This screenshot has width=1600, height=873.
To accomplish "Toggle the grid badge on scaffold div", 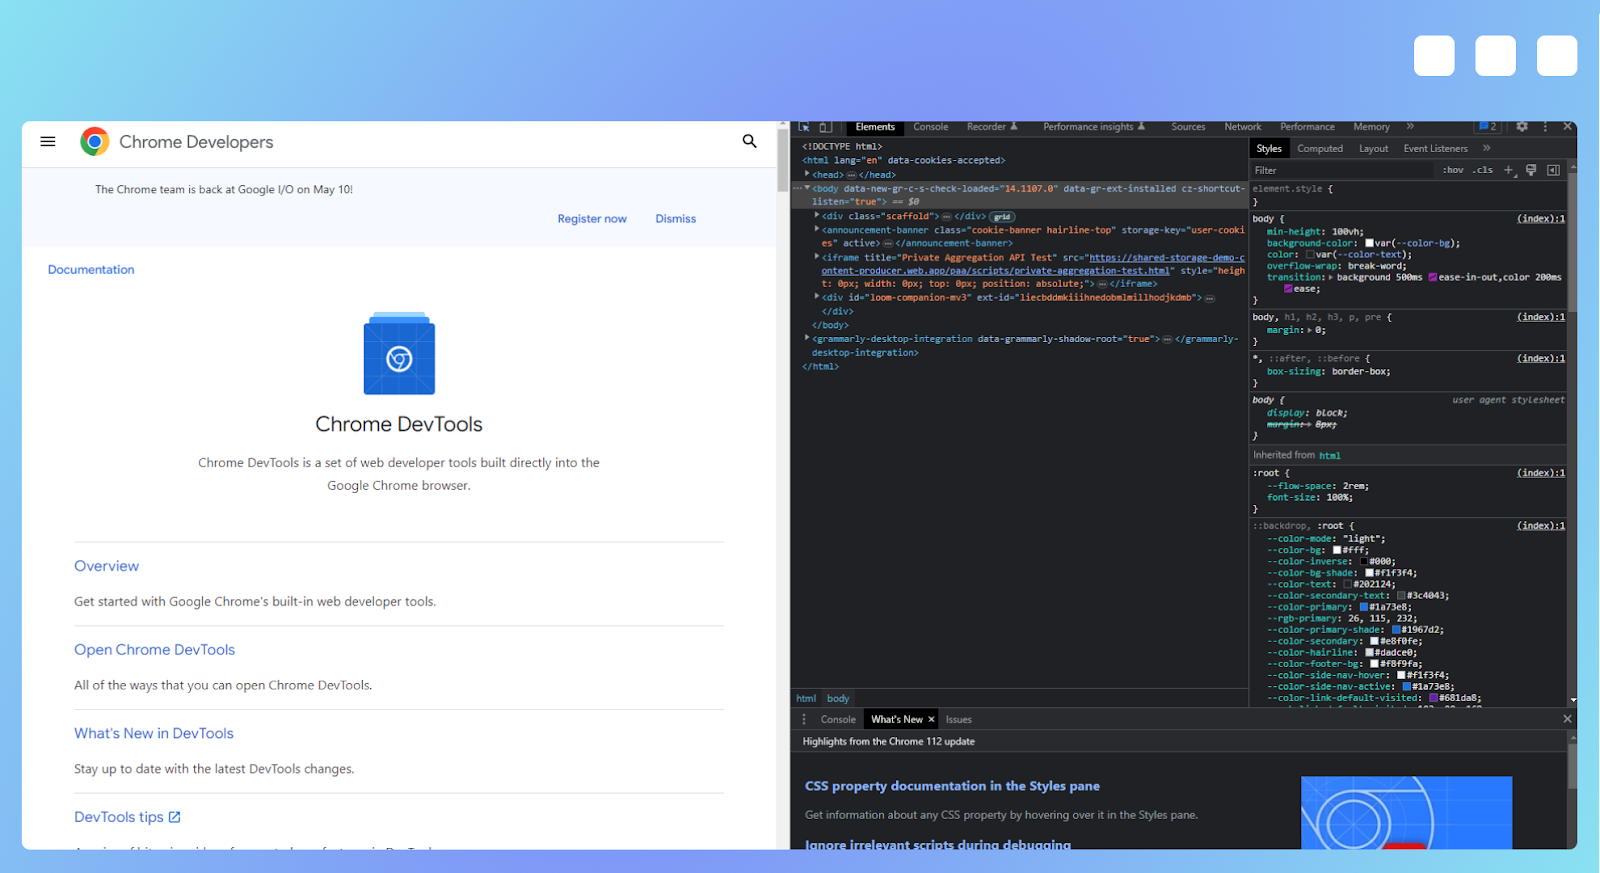I will coord(1002,217).
